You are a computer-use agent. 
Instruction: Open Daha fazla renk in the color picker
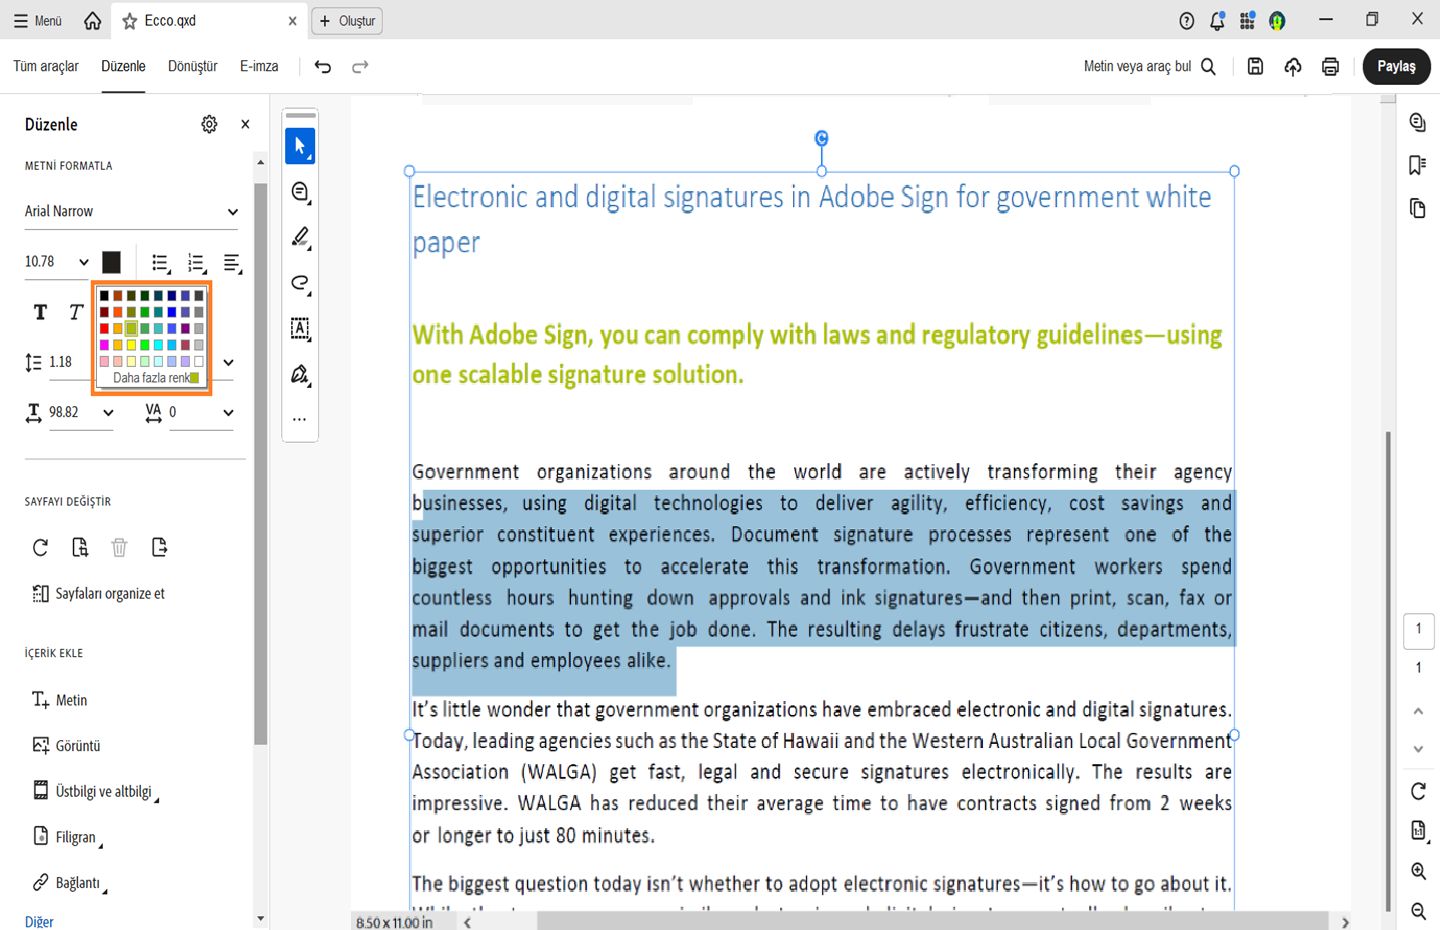pyautogui.click(x=151, y=378)
